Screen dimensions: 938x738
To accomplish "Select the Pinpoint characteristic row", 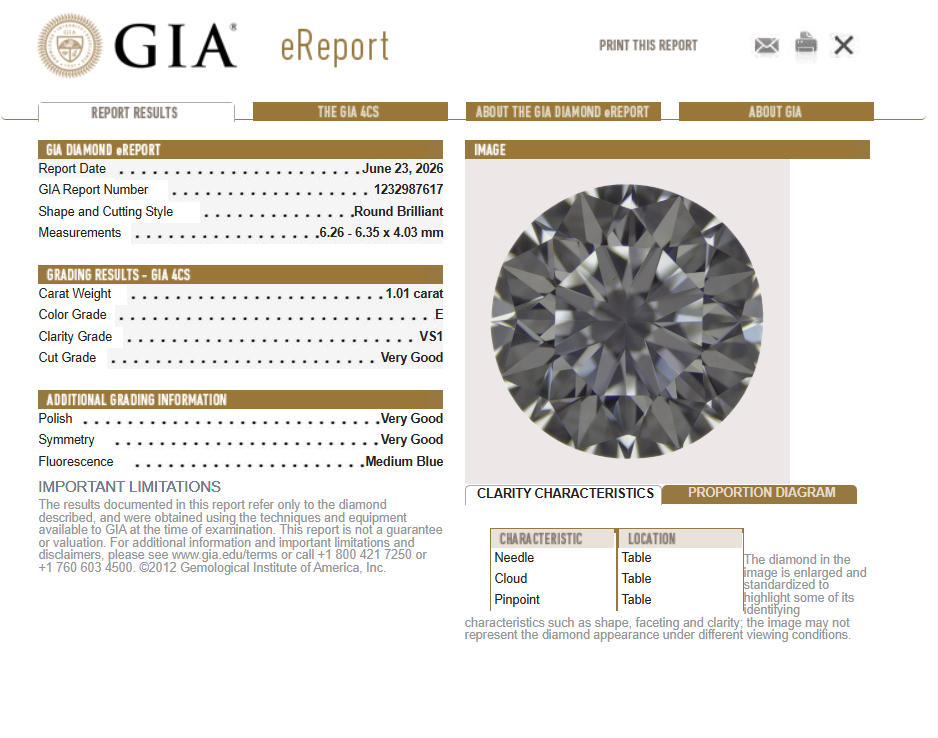I will [616, 599].
